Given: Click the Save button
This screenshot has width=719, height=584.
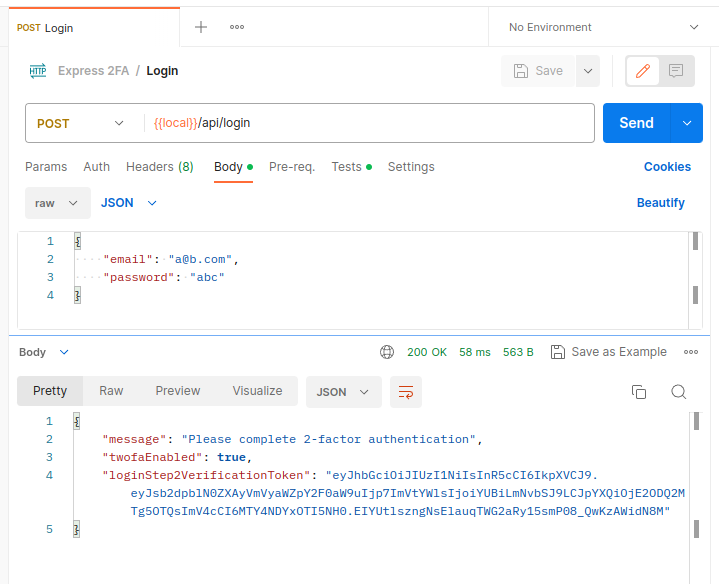Looking at the screenshot, I should 538,71.
